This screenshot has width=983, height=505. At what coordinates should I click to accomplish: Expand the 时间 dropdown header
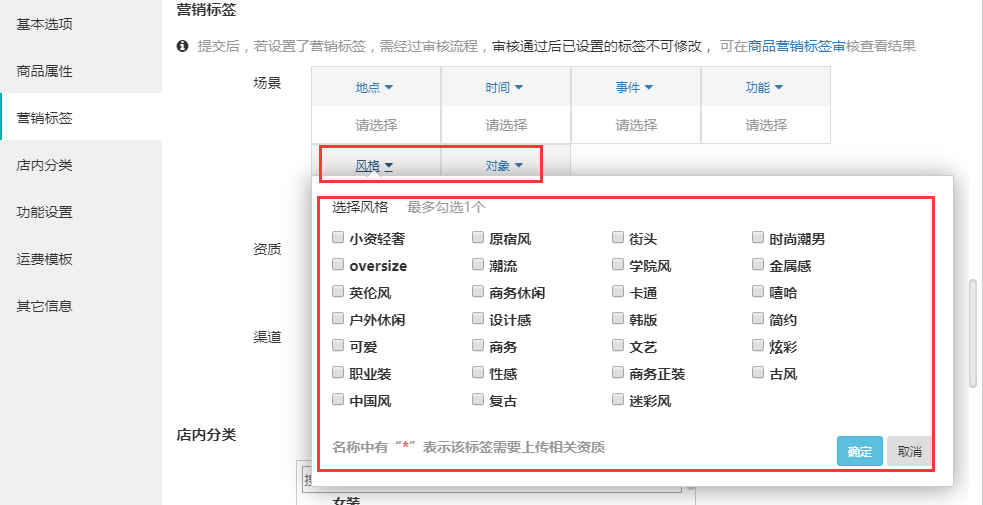tap(505, 87)
